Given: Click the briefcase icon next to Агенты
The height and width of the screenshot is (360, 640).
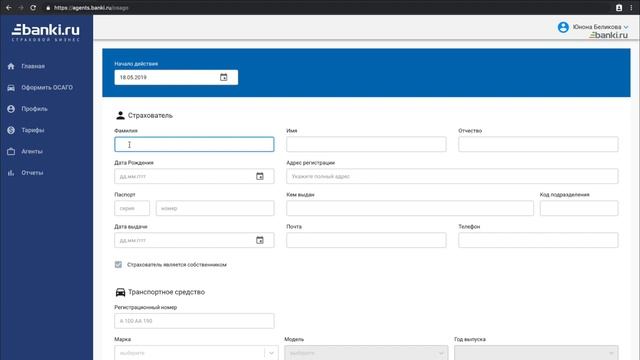Looking at the screenshot, I should coord(11,151).
